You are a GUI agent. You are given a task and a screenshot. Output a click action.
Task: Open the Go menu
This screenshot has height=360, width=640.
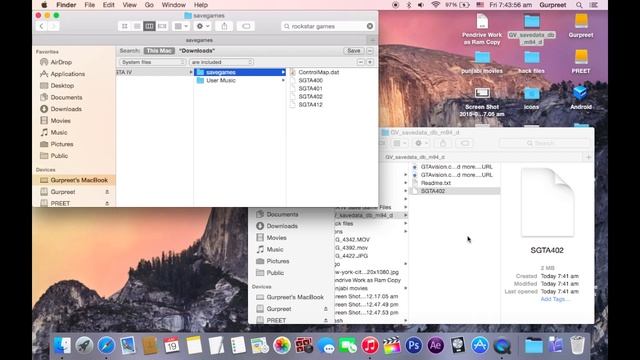[x=149, y=5]
